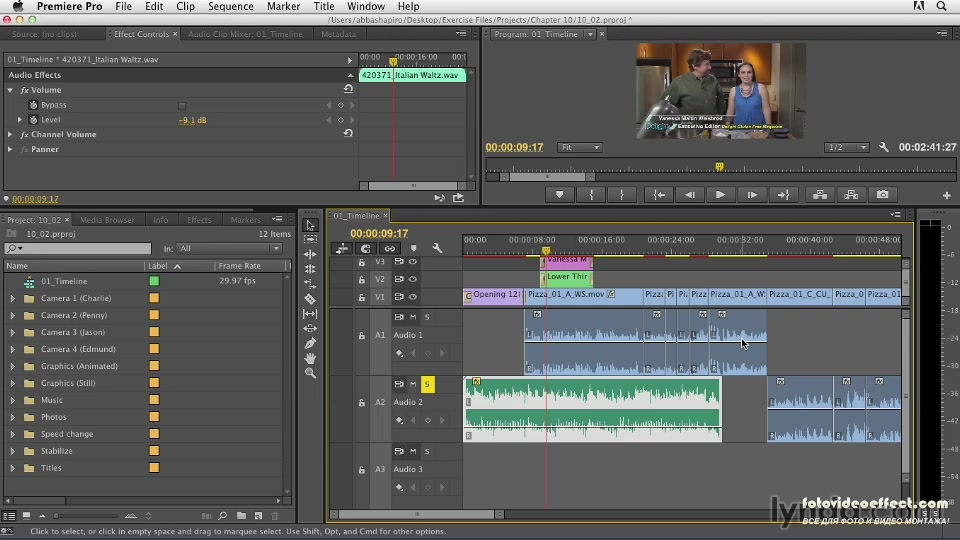Switch to Audio Clip Mixer tab

tap(245, 34)
